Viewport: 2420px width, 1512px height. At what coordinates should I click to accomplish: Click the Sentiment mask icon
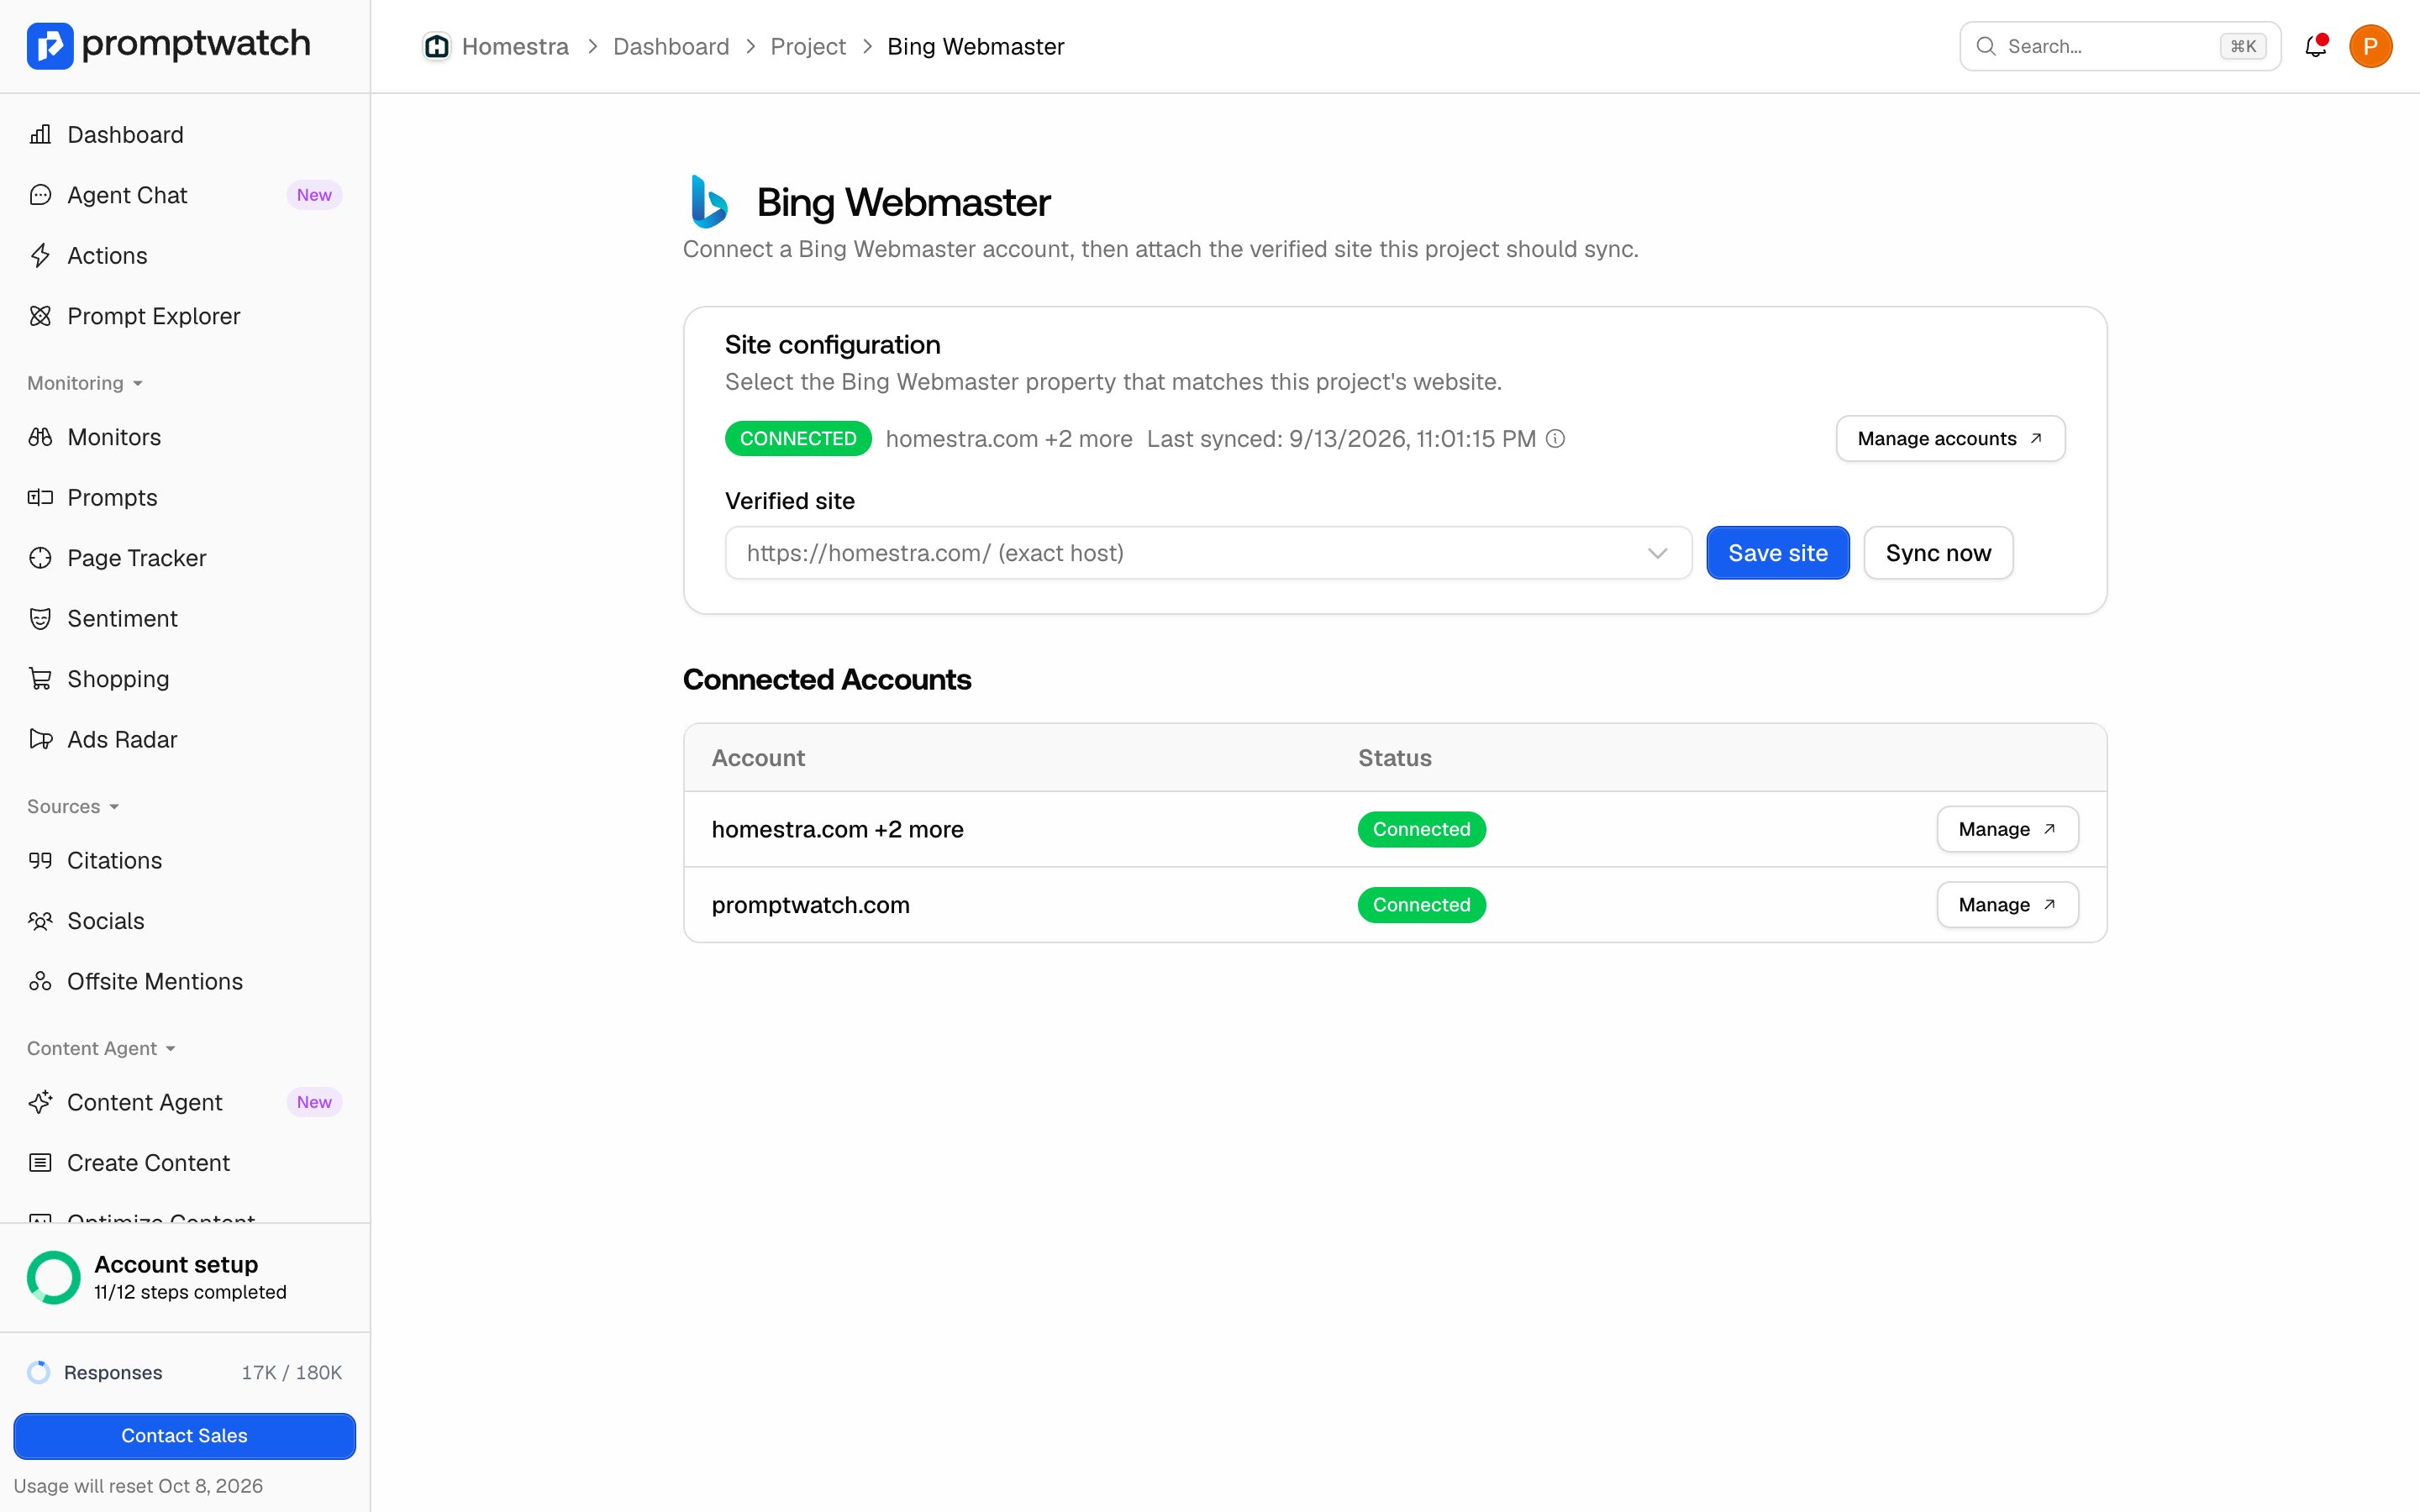click(40, 619)
